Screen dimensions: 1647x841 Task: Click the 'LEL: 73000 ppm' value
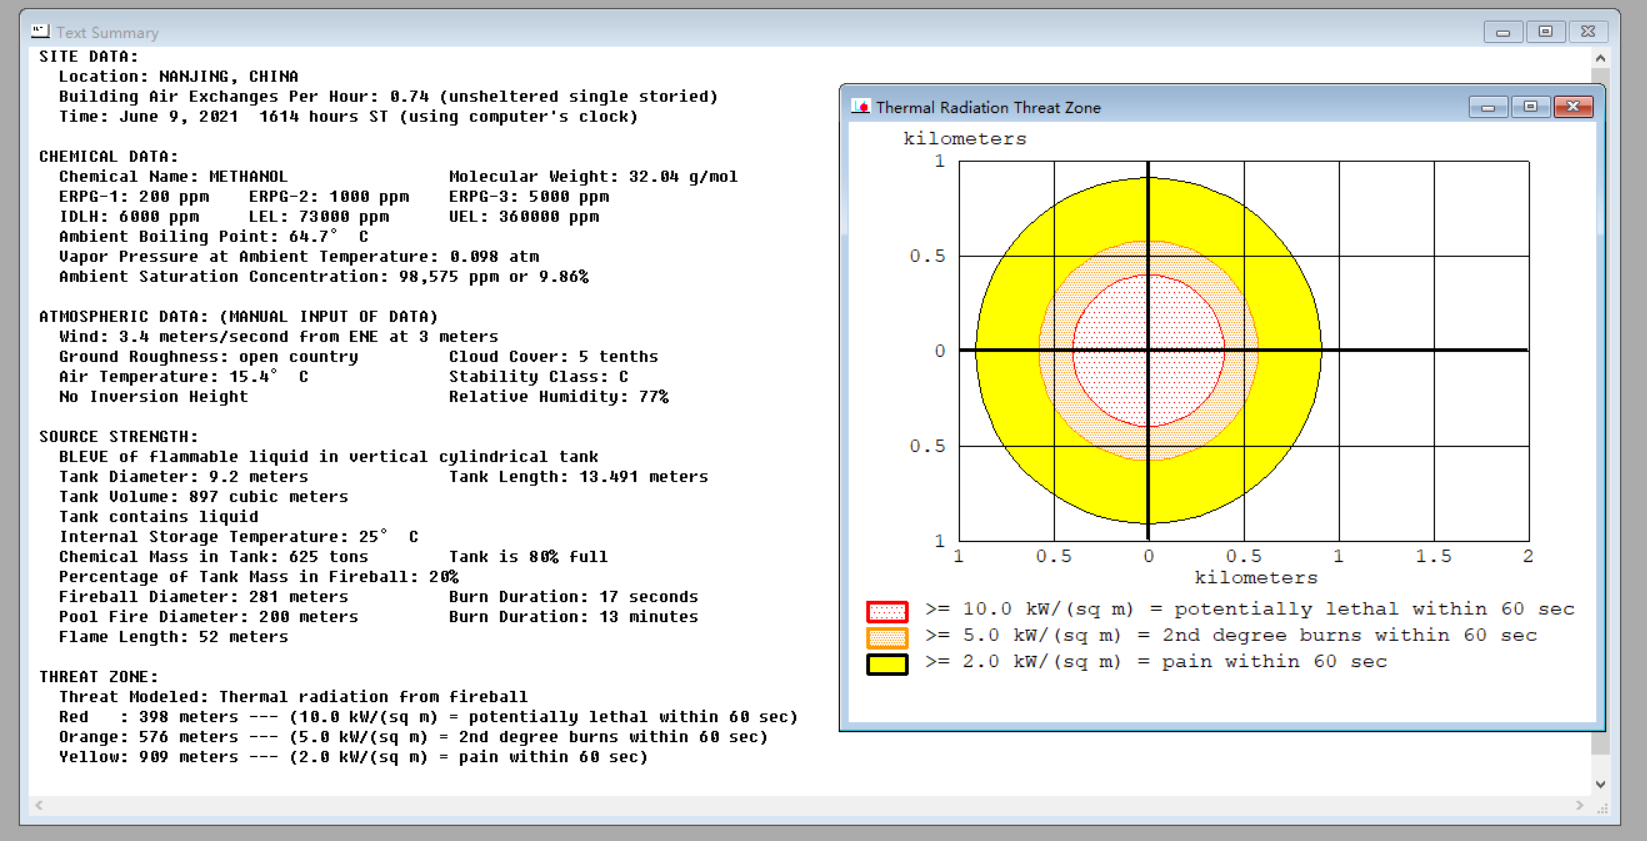tap(319, 217)
